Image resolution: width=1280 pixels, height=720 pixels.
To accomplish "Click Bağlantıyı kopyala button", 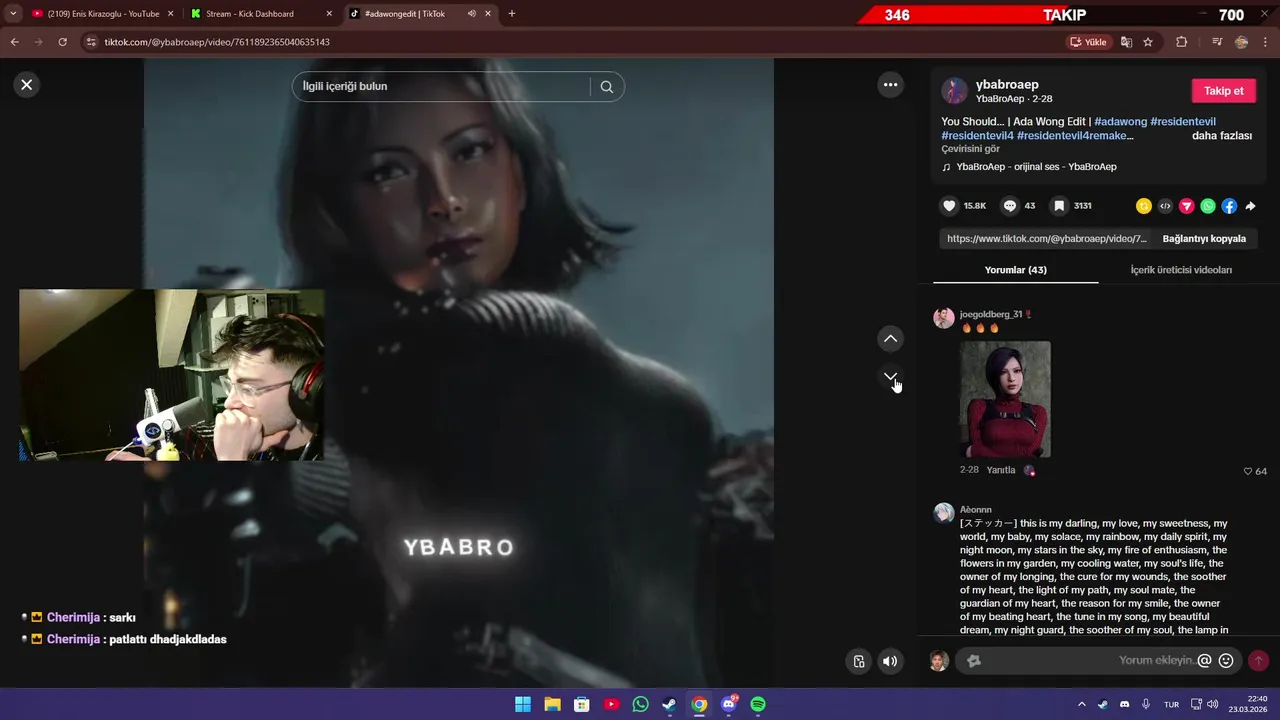I will pyautogui.click(x=1204, y=239).
